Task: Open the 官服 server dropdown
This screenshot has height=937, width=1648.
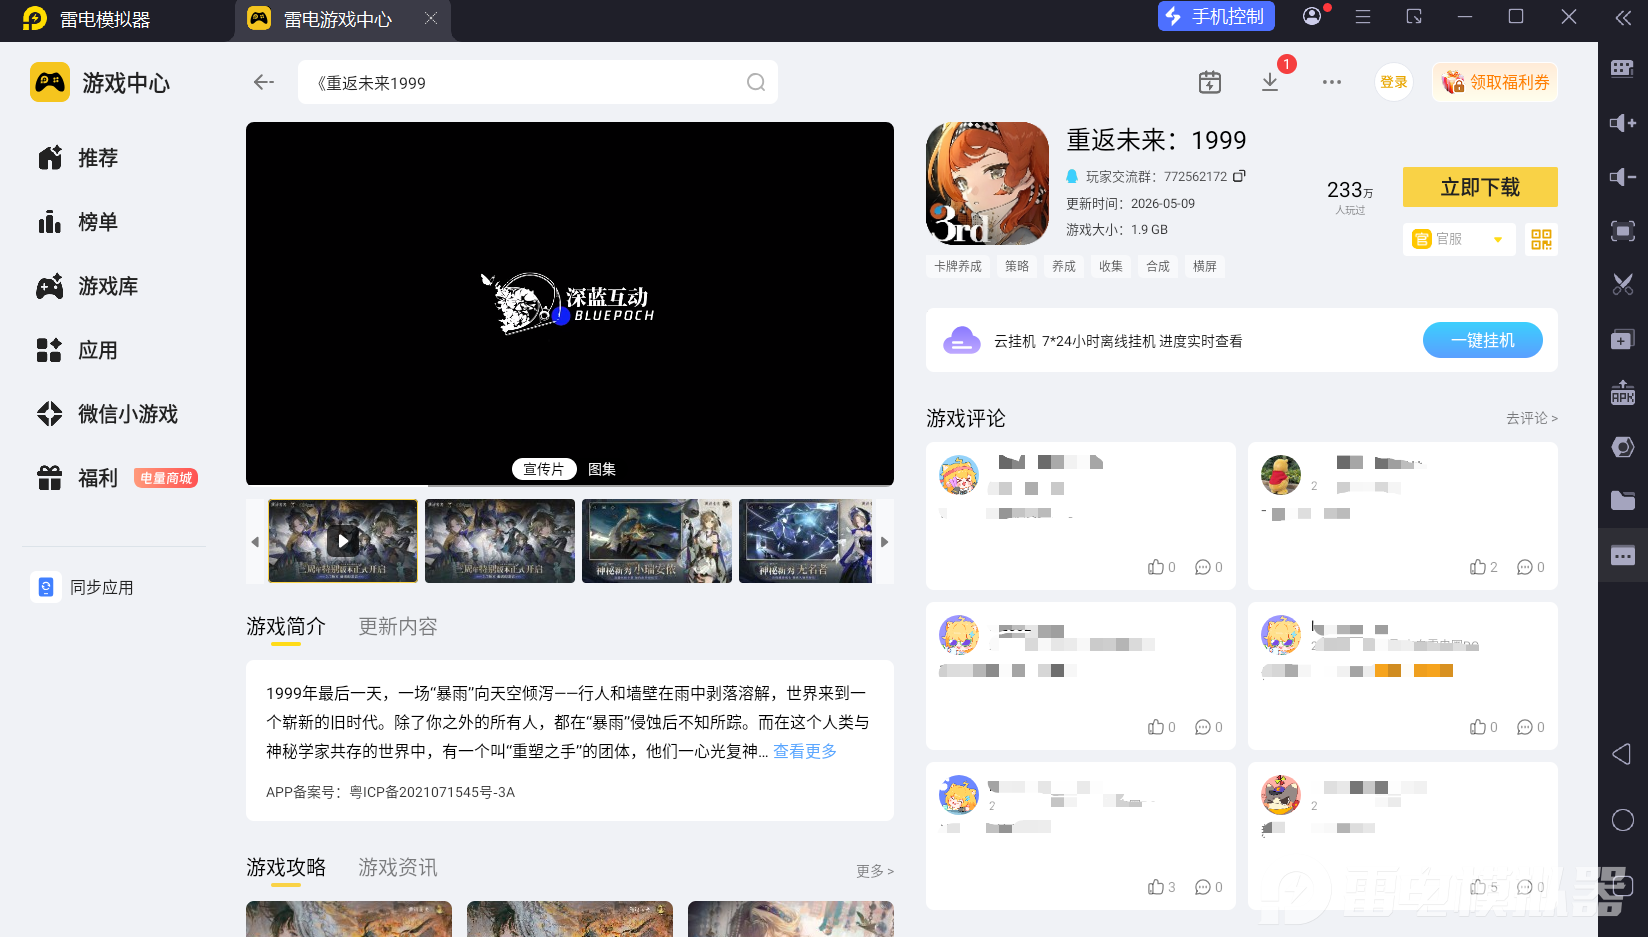Action: coord(1459,239)
